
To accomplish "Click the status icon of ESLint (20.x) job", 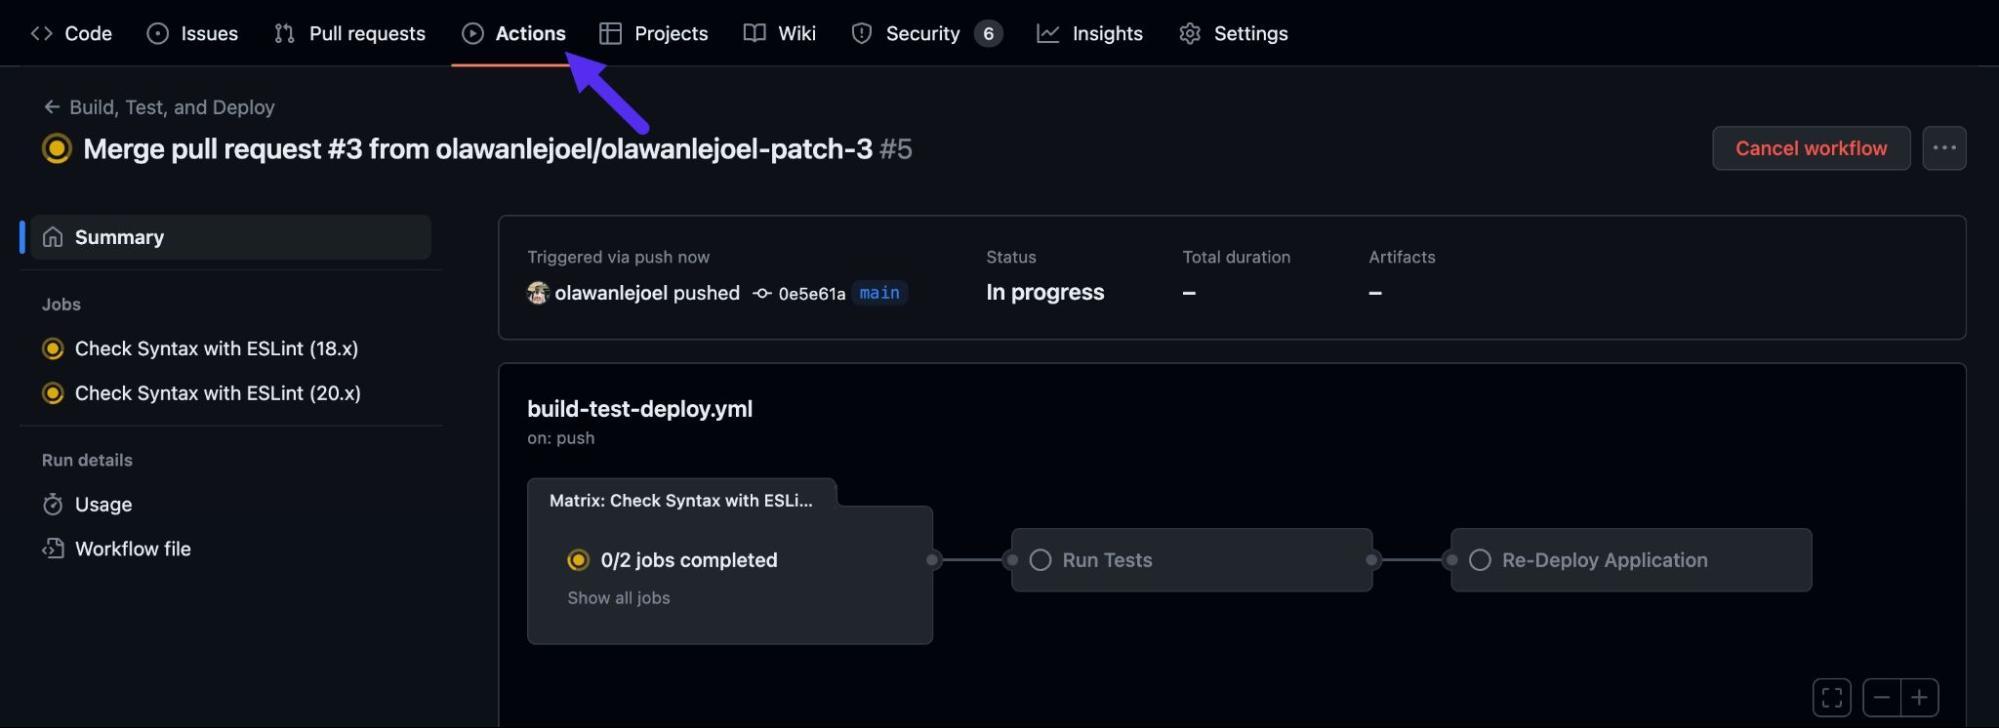I will tap(53, 393).
